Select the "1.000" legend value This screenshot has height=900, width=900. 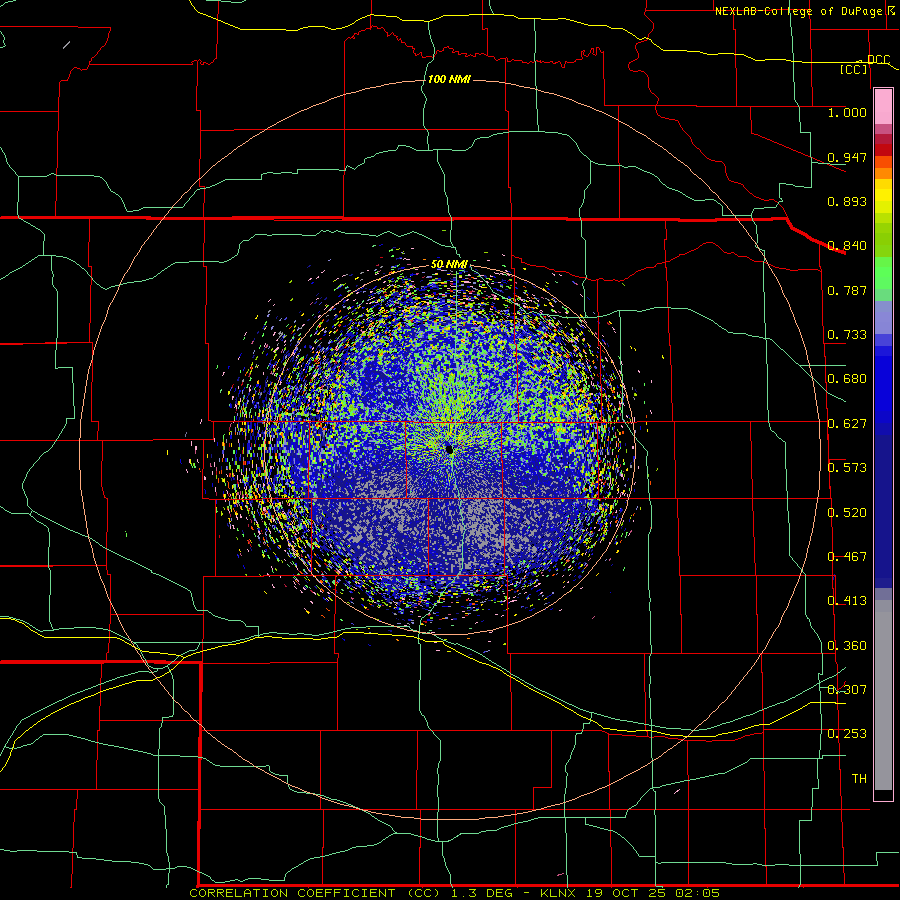click(x=847, y=113)
